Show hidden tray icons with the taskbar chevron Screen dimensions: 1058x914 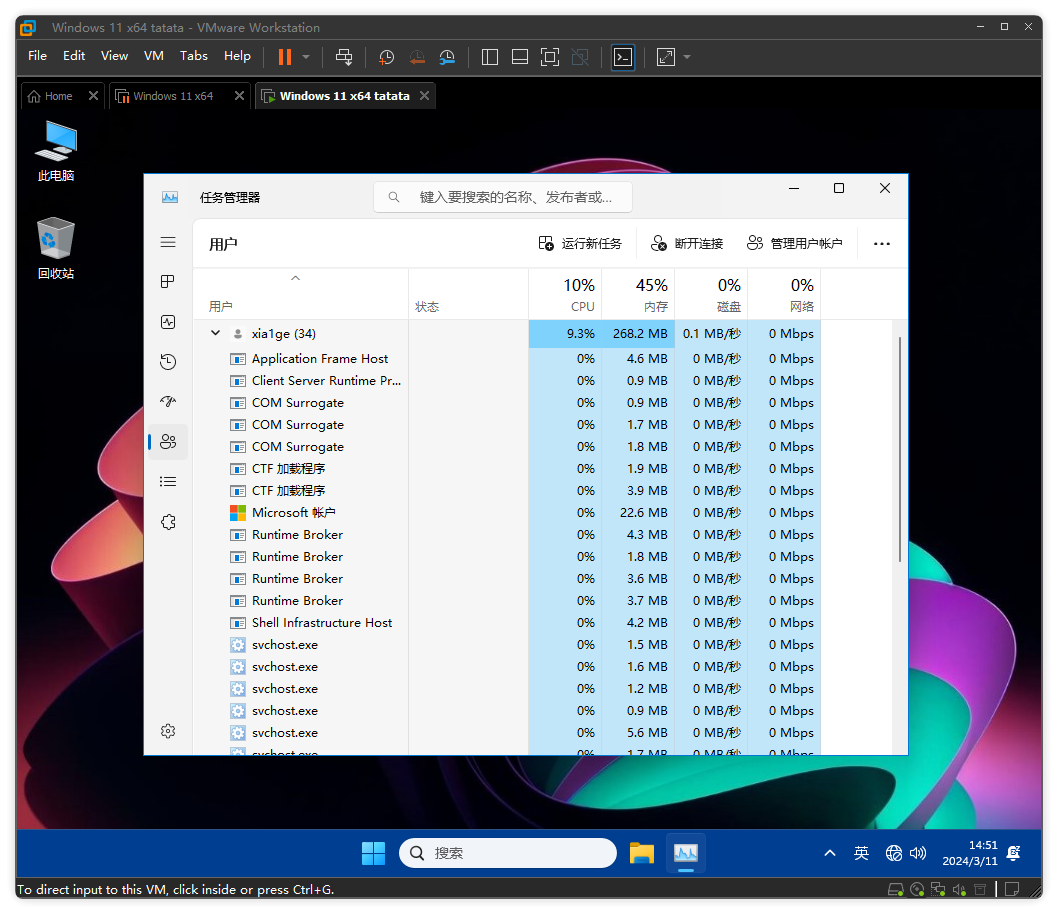point(829,853)
